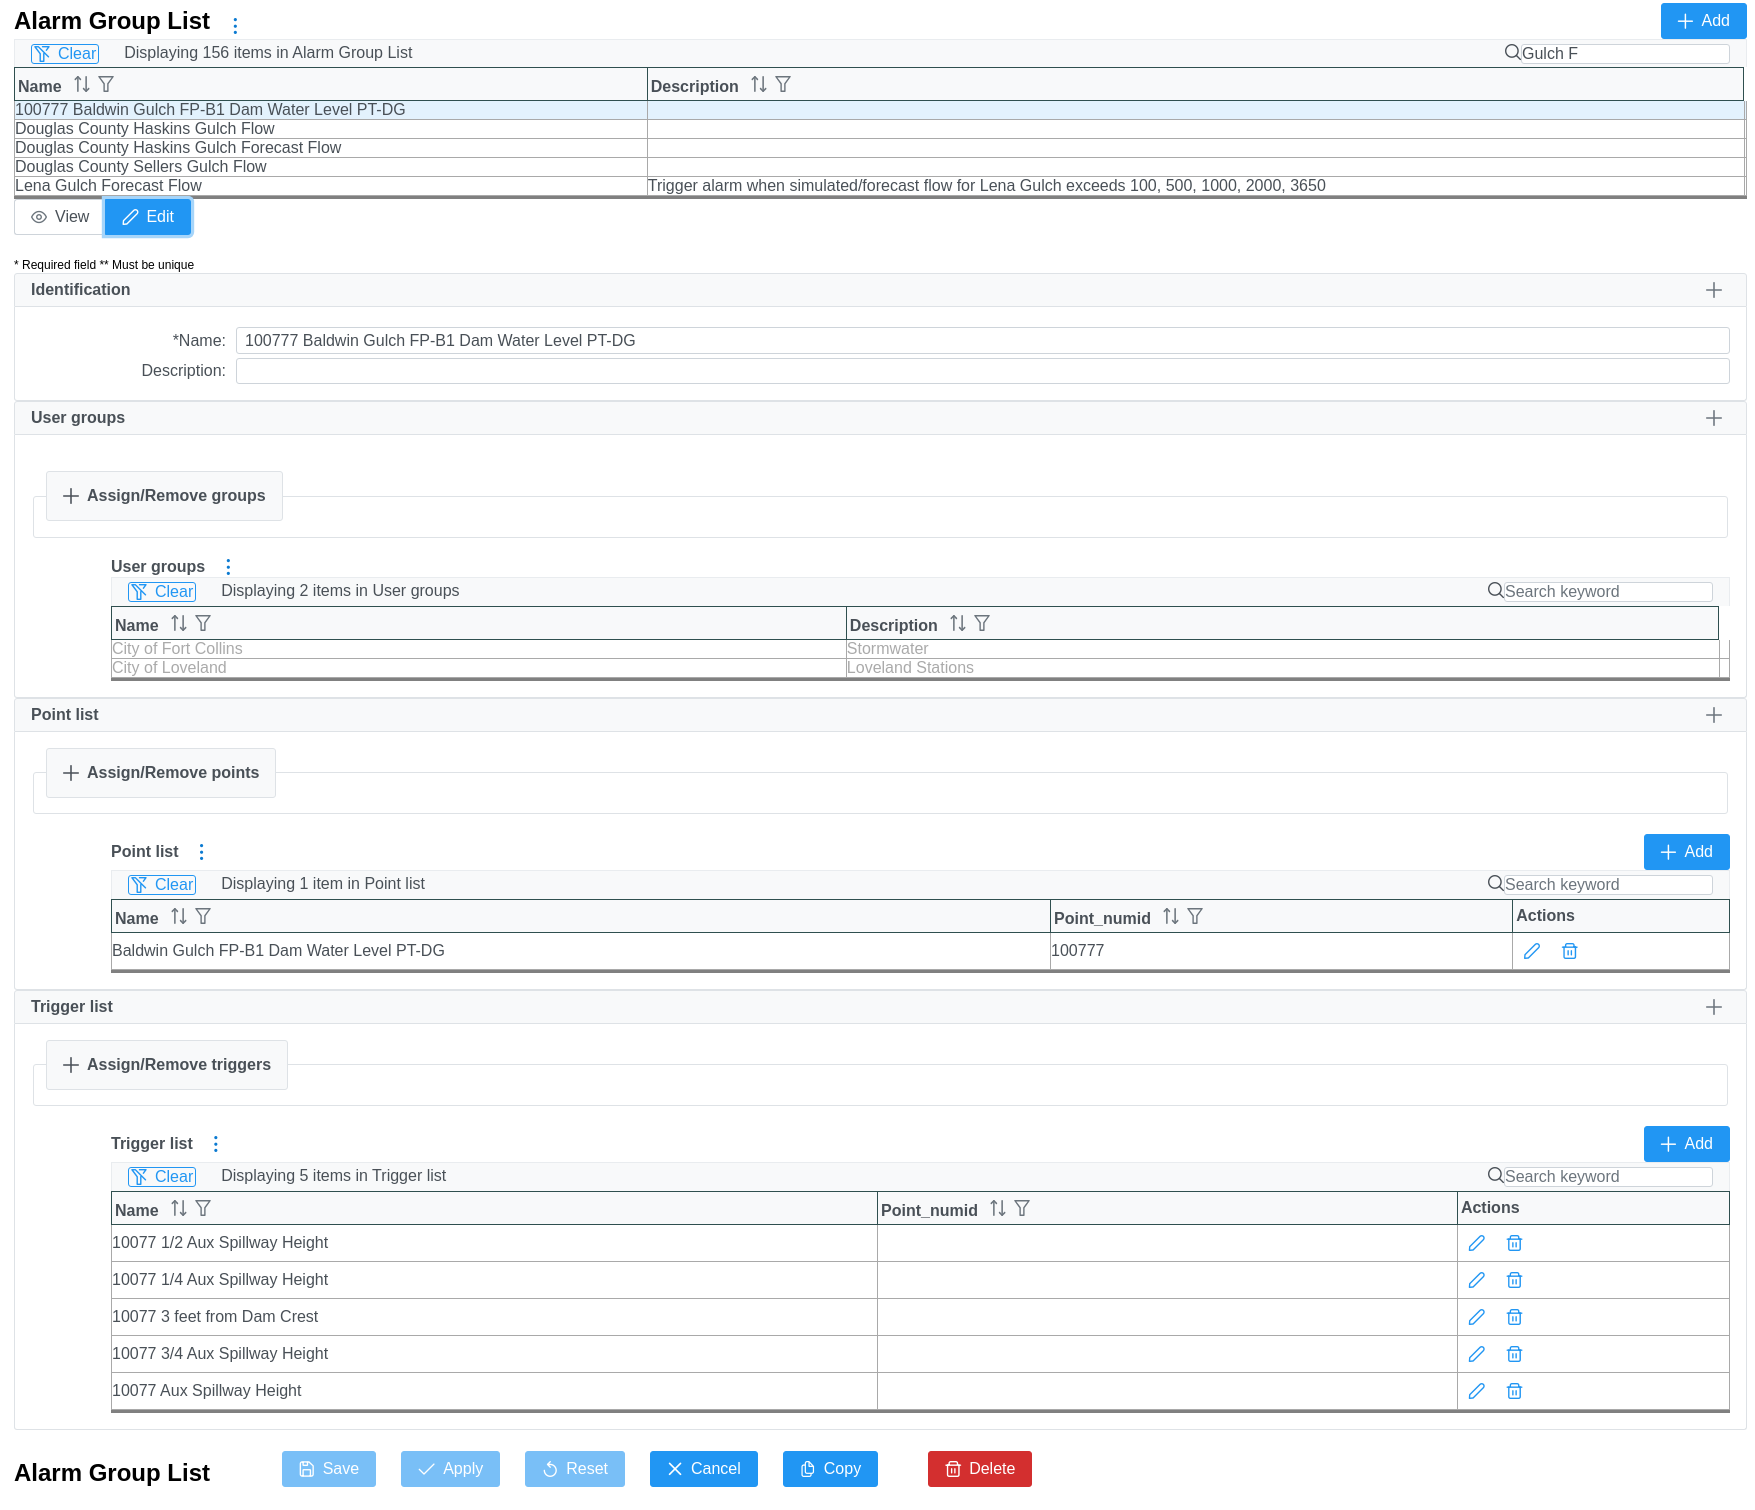
Task: Switch to View mode
Action: click(60, 217)
